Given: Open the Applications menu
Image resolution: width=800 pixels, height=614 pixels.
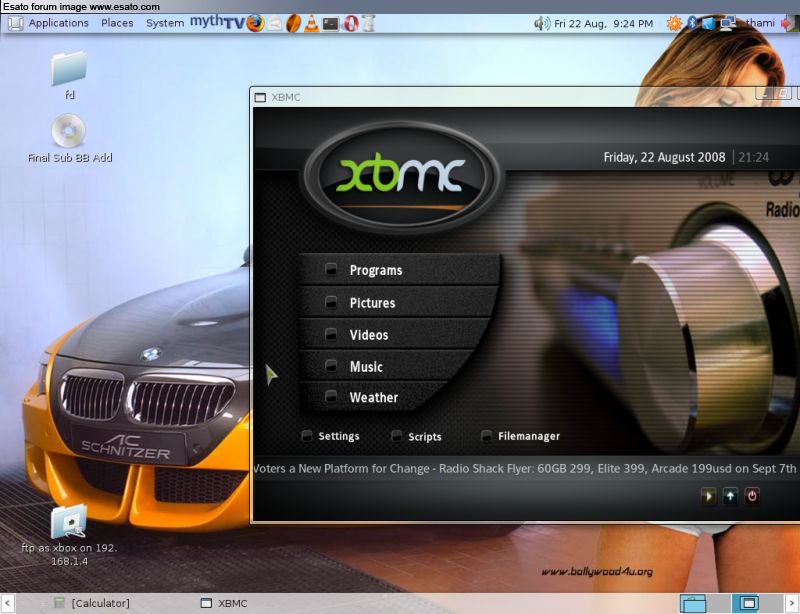Looking at the screenshot, I should (59, 23).
